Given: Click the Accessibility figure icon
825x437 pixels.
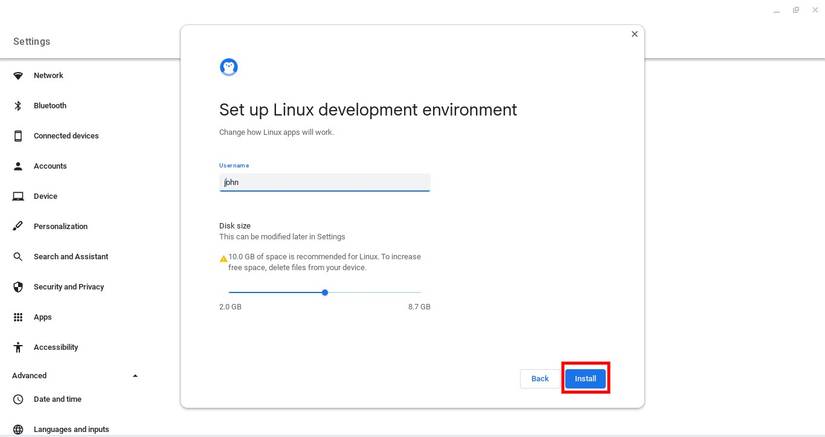Looking at the screenshot, I should point(18,348).
